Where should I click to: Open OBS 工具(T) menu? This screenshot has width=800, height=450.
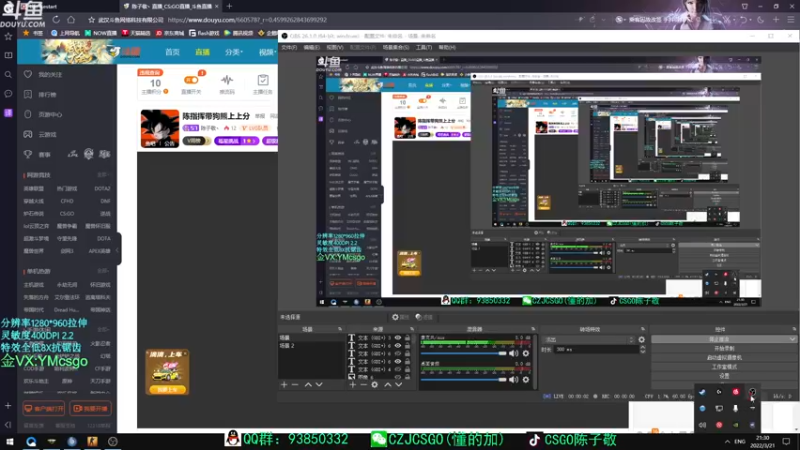(x=423, y=47)
